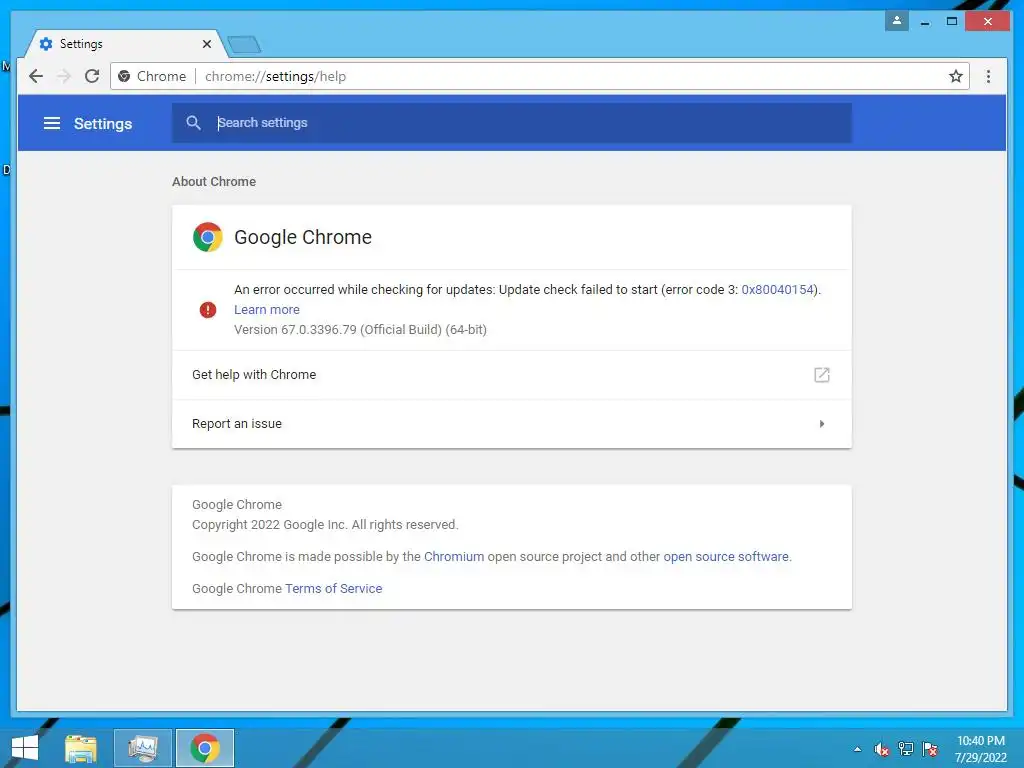Open Terms of Service link

pyautogui.click(x=333, y=588)
